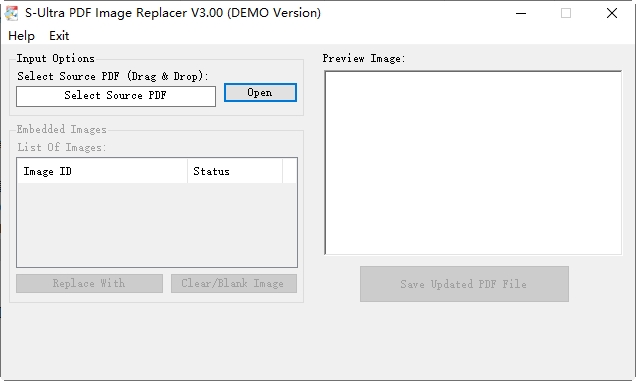The image size is (636, 381).
Task: Open the Help menu
Action: point(21,36)
